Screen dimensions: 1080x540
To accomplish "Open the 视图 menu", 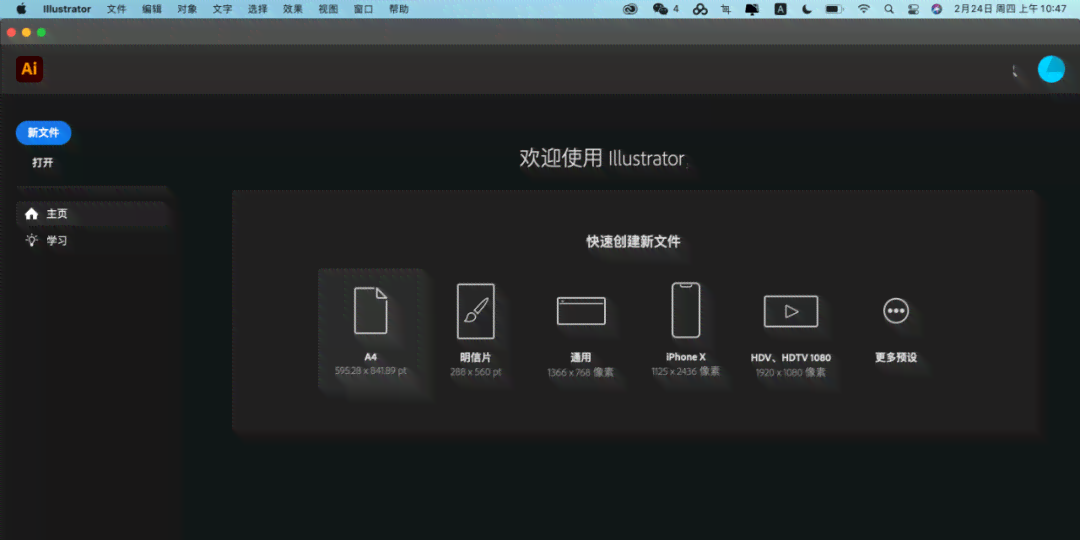I will click(328, 9).
